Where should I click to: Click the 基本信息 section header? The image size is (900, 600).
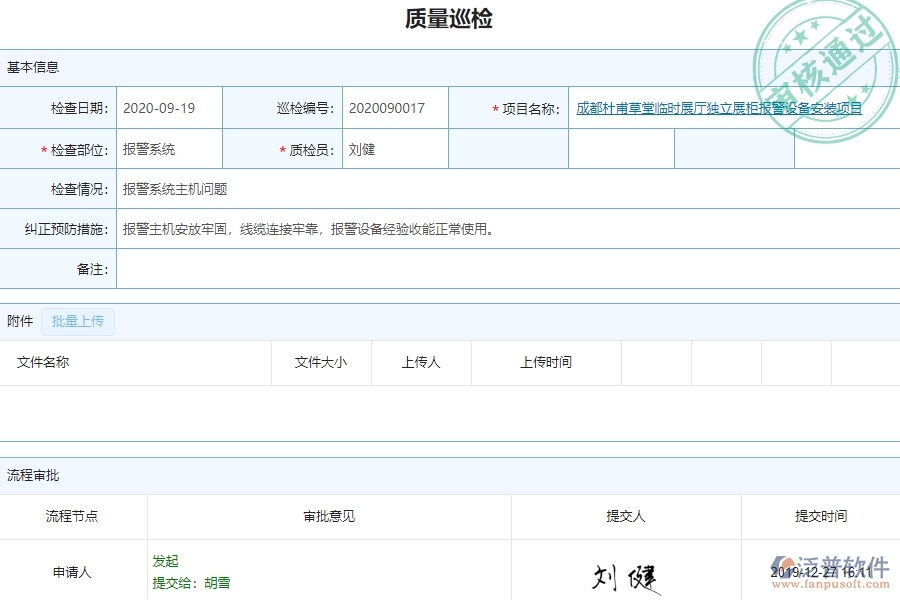coord(32,67)
